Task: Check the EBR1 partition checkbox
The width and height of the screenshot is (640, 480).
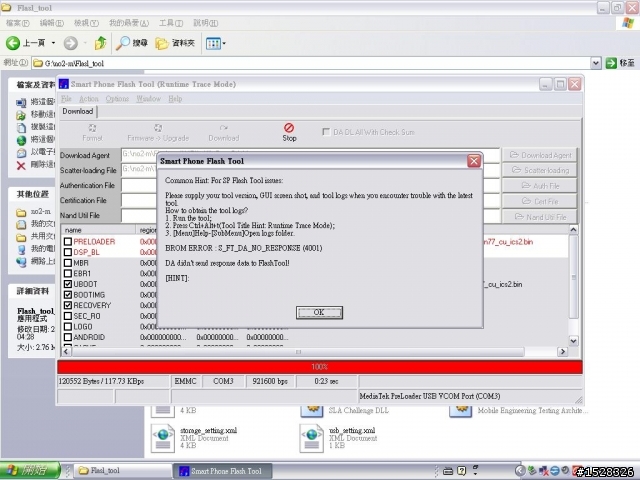Action: tap(68, 273)
